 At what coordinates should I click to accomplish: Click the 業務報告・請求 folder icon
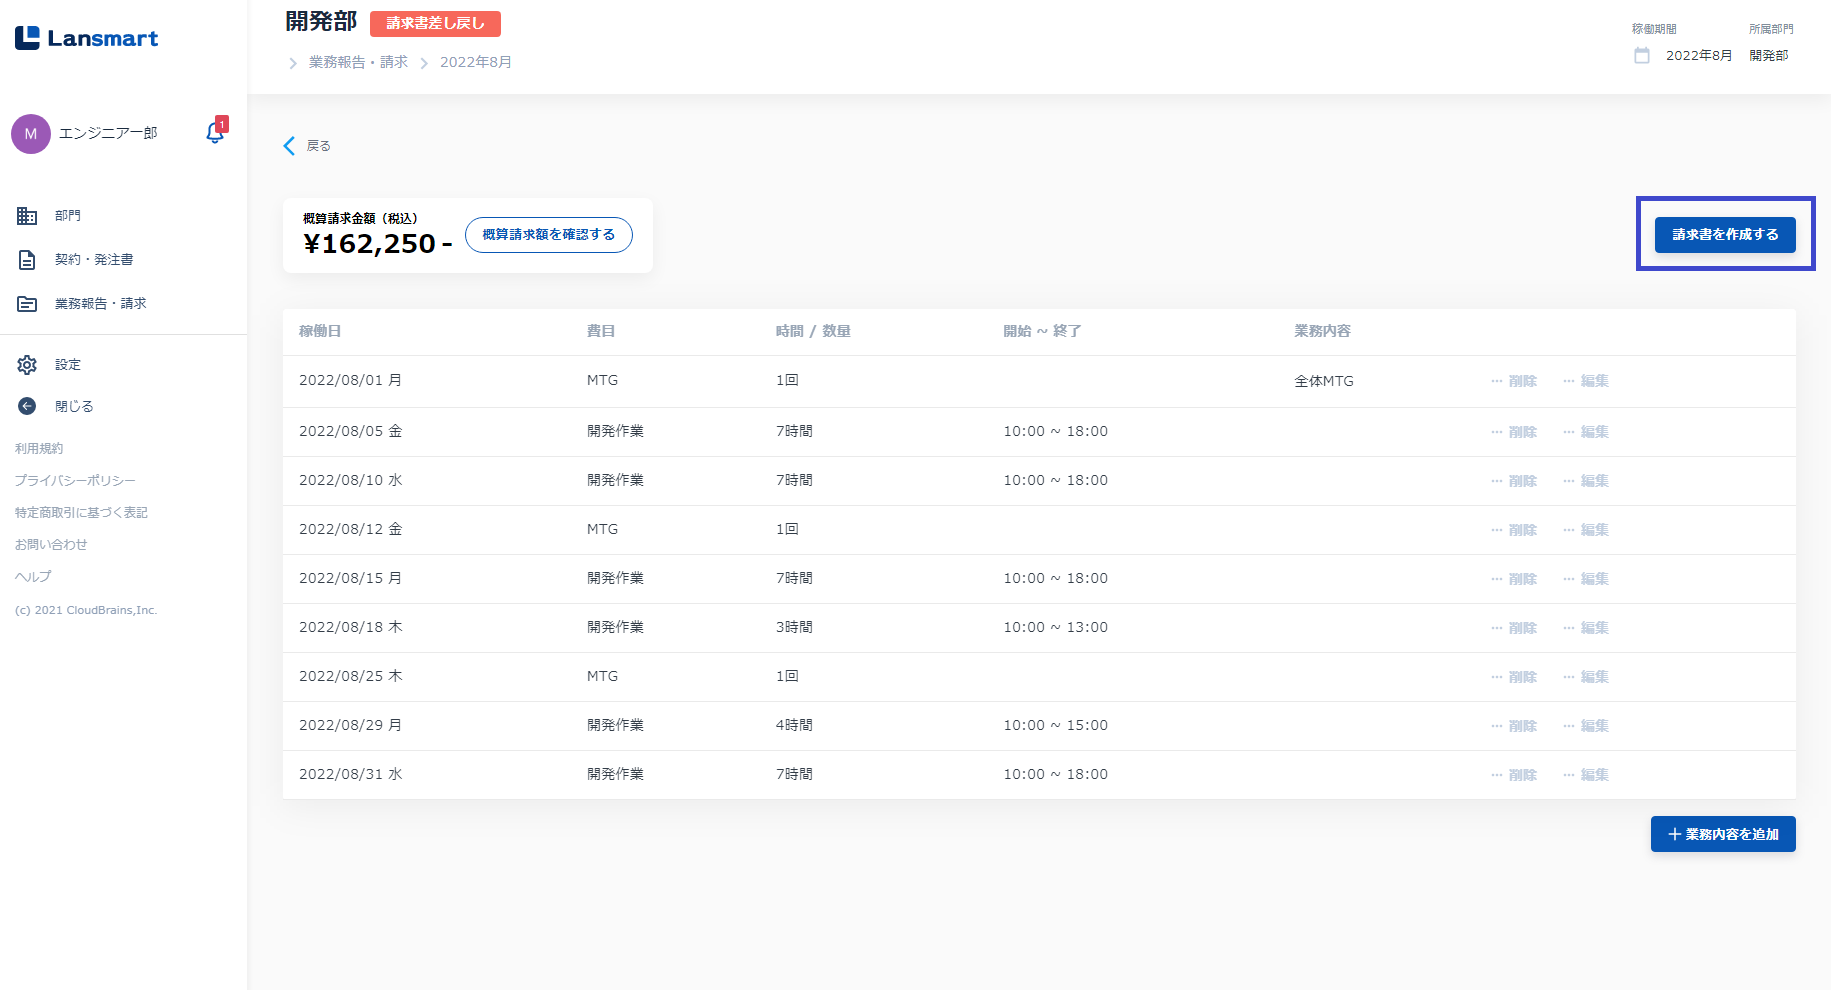tap(27, 304)
